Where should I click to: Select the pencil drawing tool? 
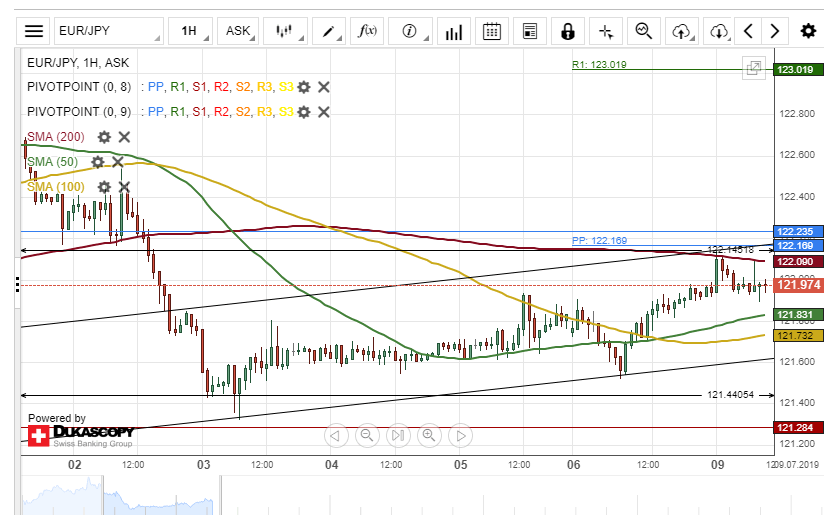tap(329, 31)
